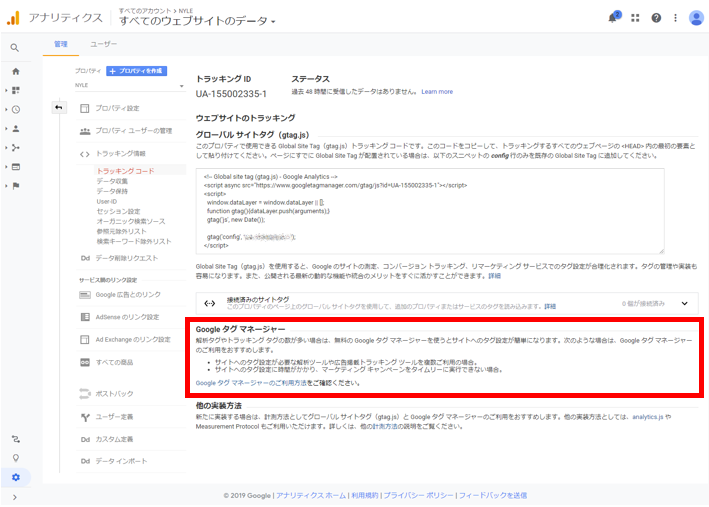Open データ インポート
The width and height of the screenshot is (709, 507).
(x=121, y=461)
